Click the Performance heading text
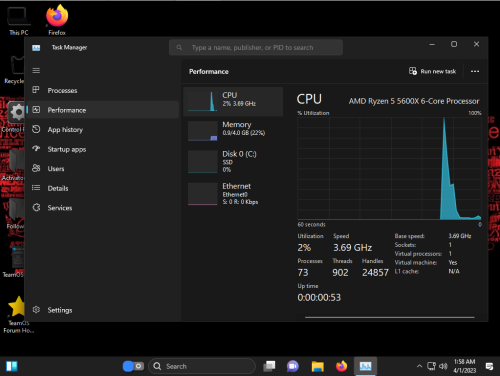500x376 pixels. pos(209,72)
